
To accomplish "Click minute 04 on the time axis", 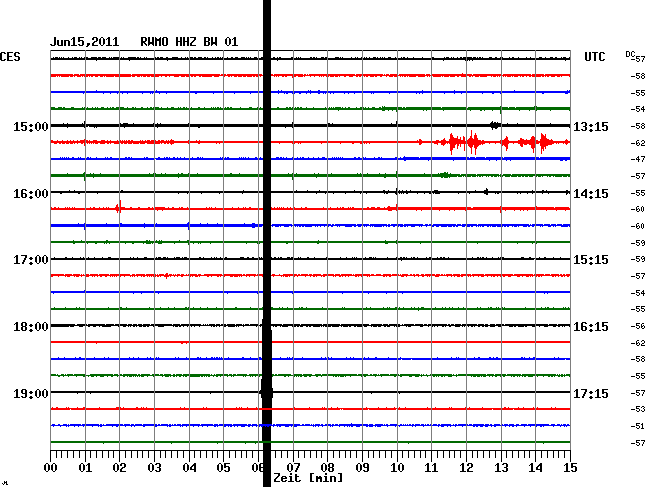I will [189, 468].
